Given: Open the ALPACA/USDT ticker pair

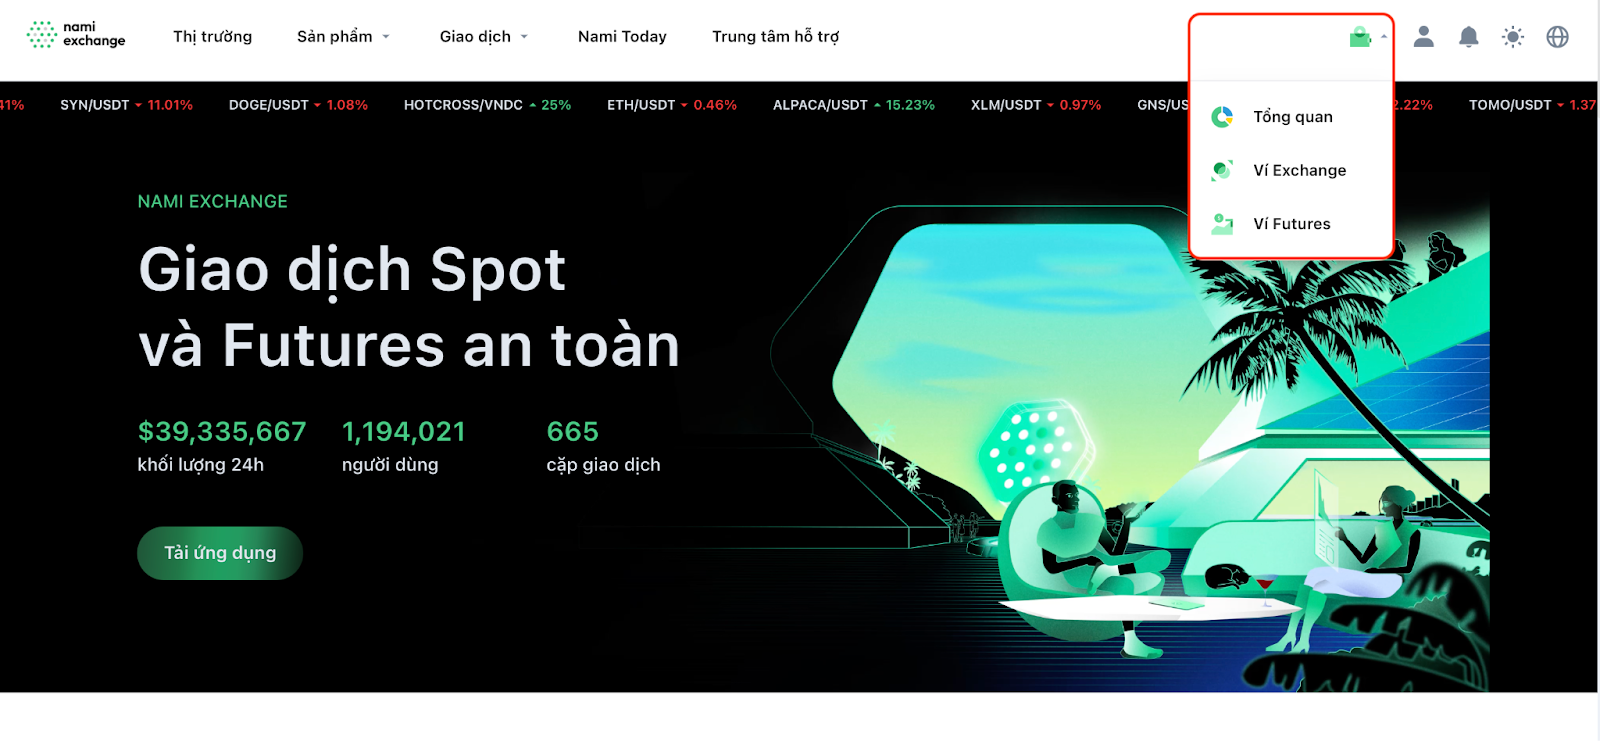Looking at the screenshot, I should coord(854,105).
